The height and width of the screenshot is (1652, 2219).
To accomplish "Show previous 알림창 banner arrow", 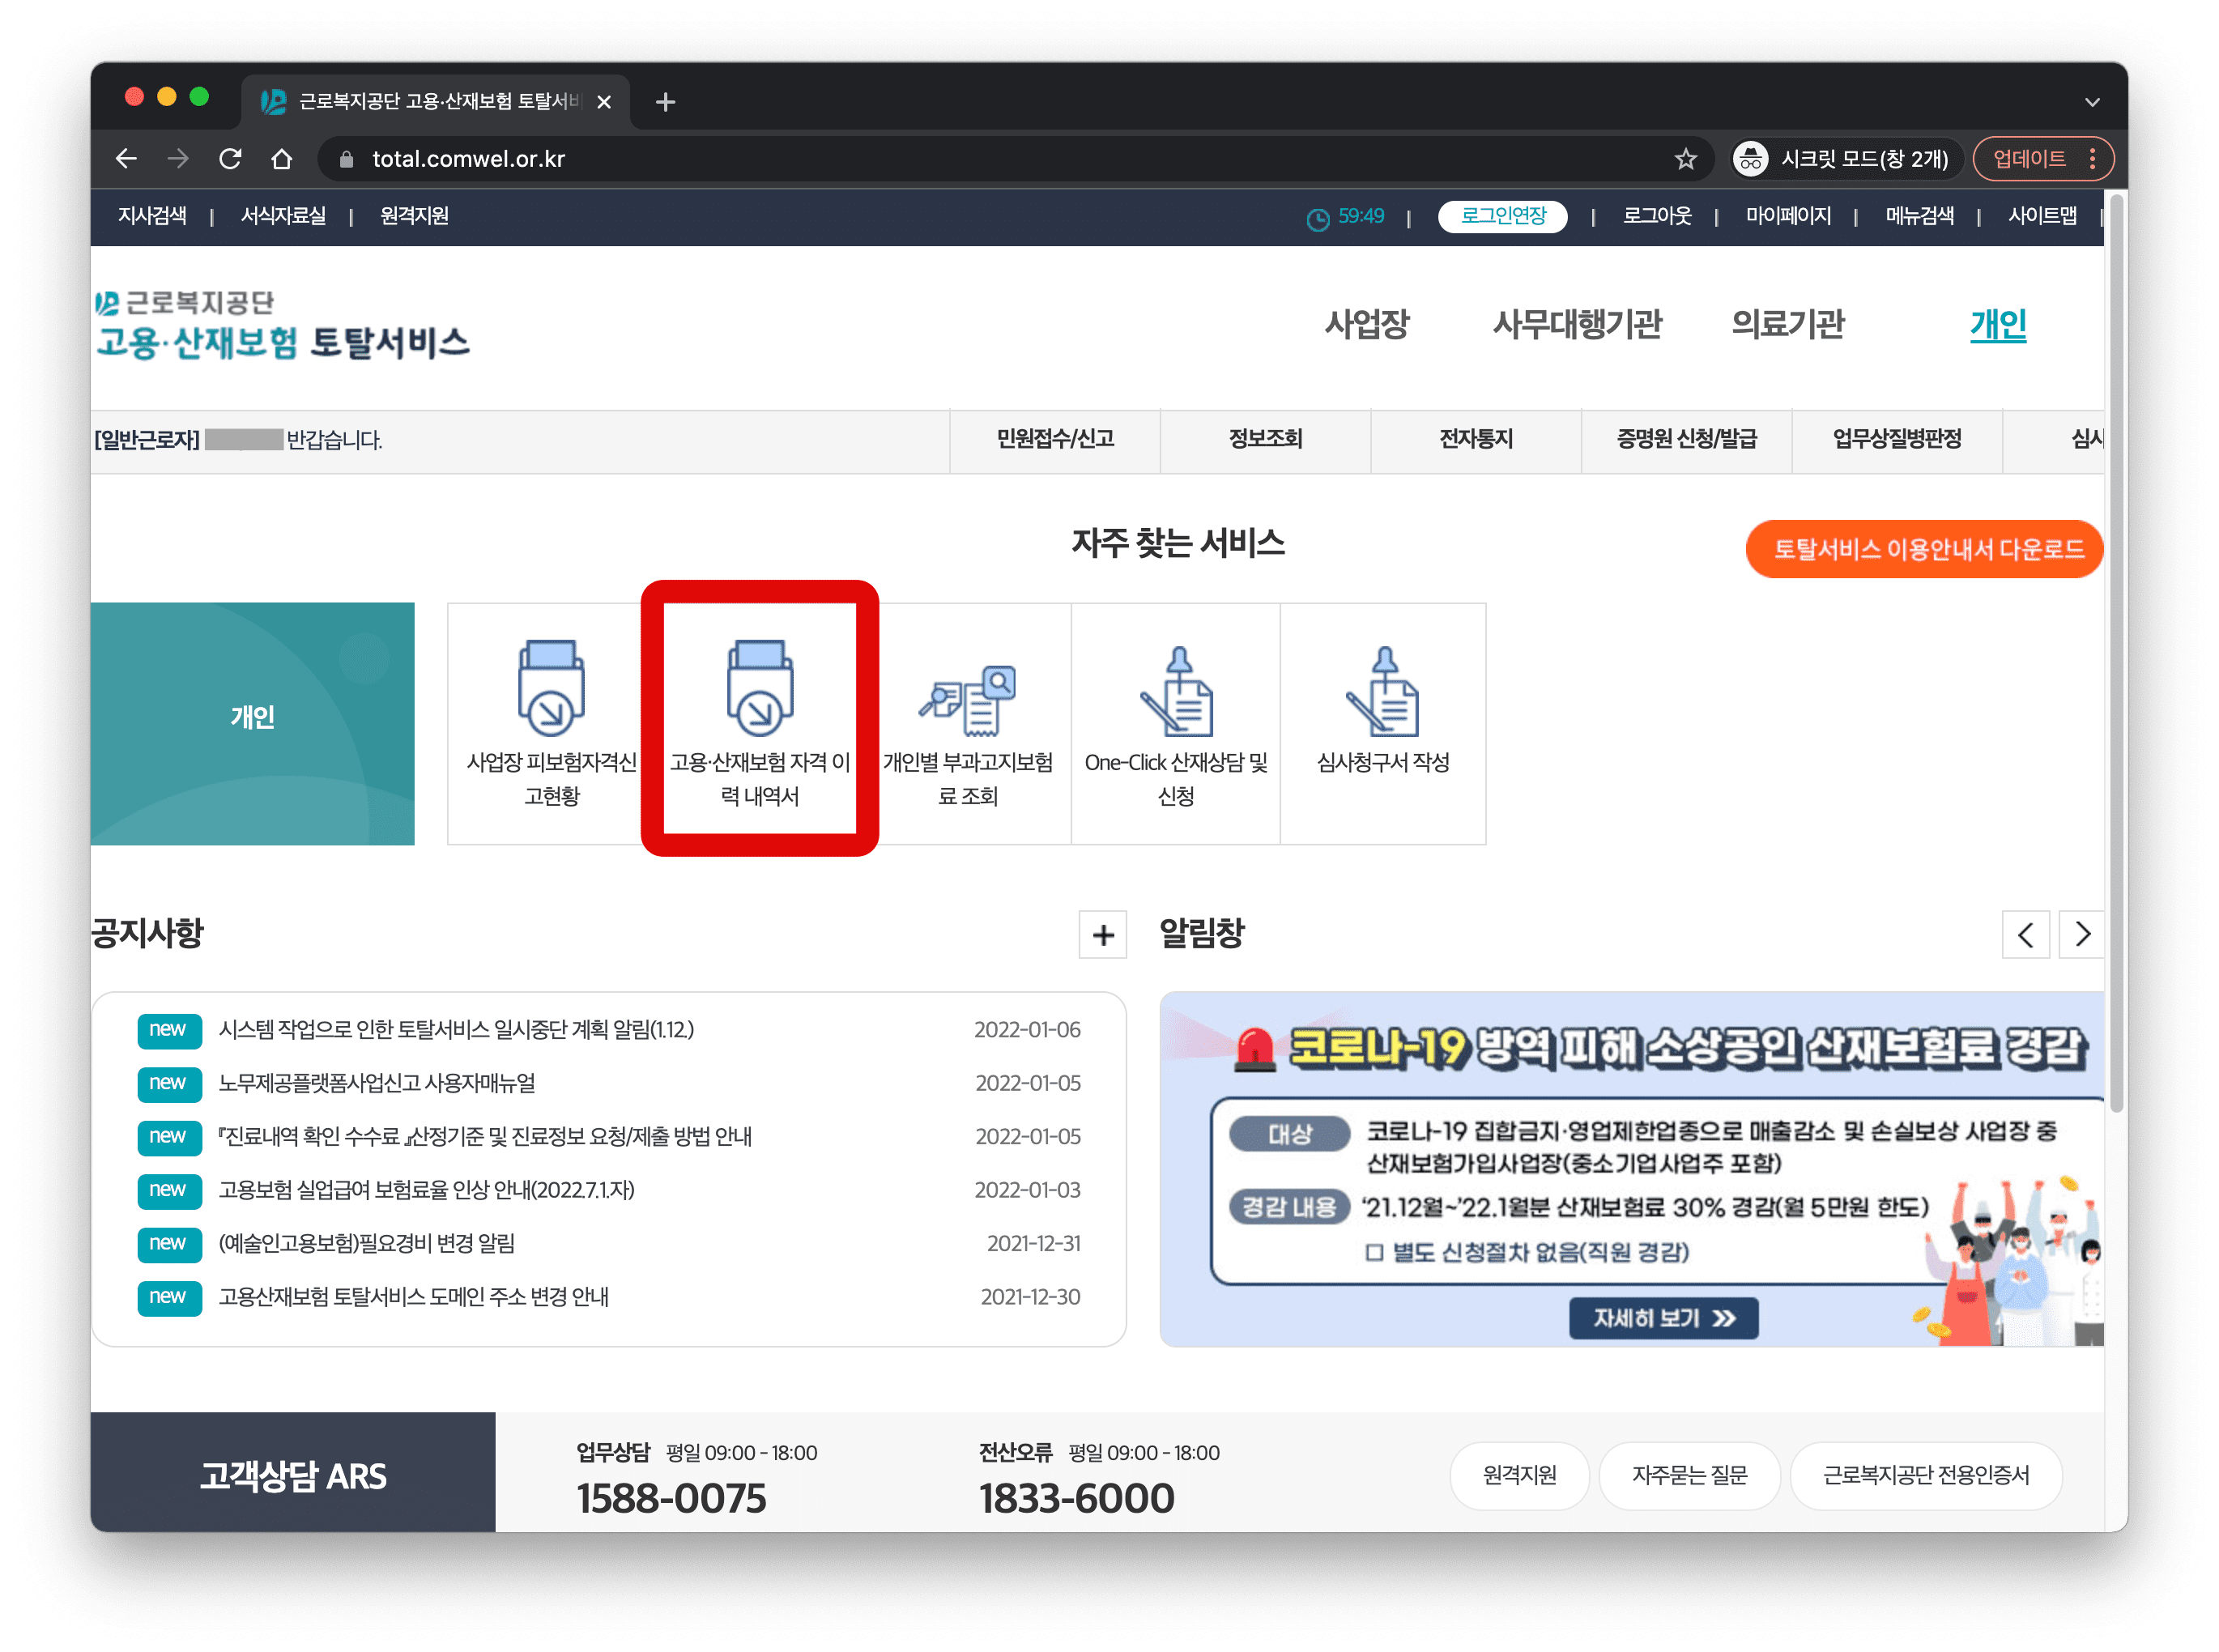I will pos(2025,935).
